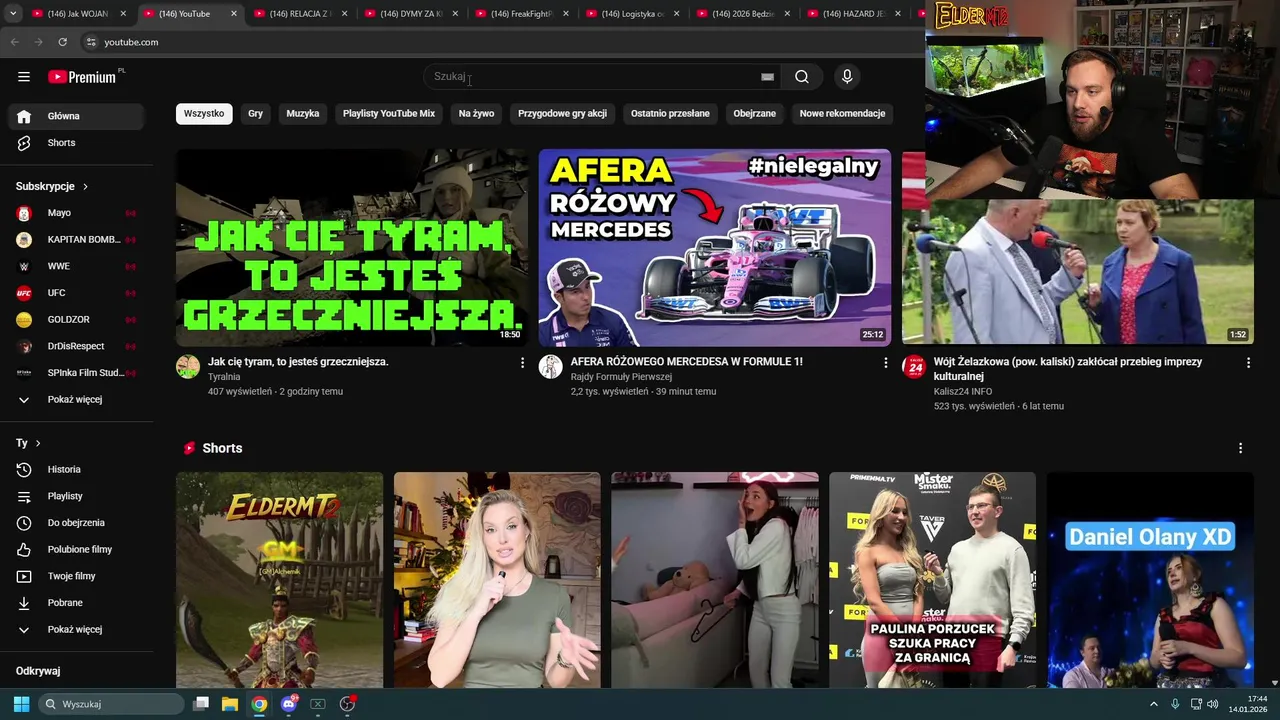Open Kalisz24 channel avatar

[914, 367]
